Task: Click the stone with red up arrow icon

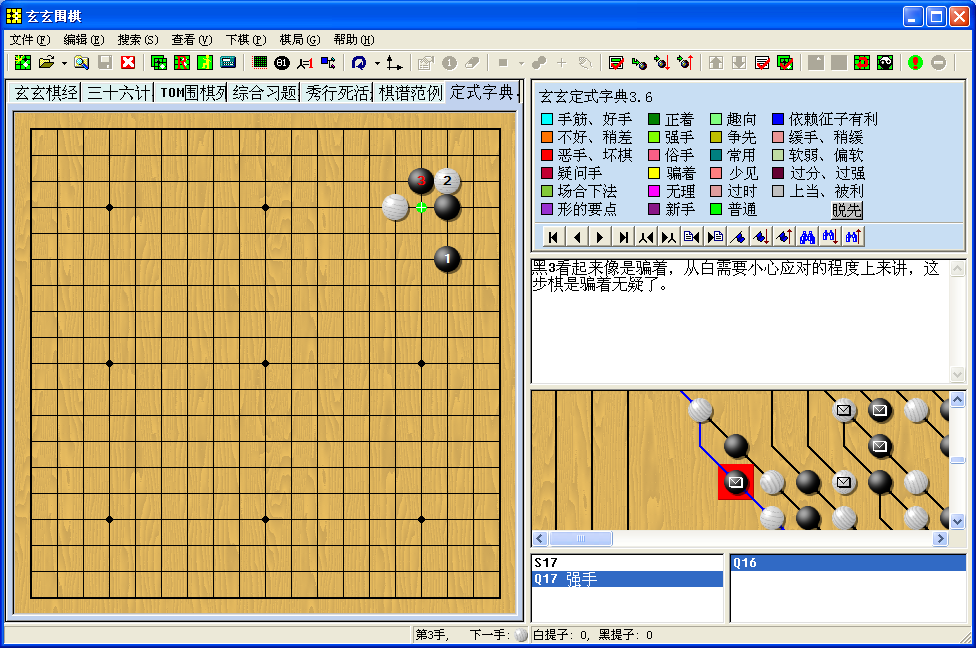Action: [x=685, y=62]
